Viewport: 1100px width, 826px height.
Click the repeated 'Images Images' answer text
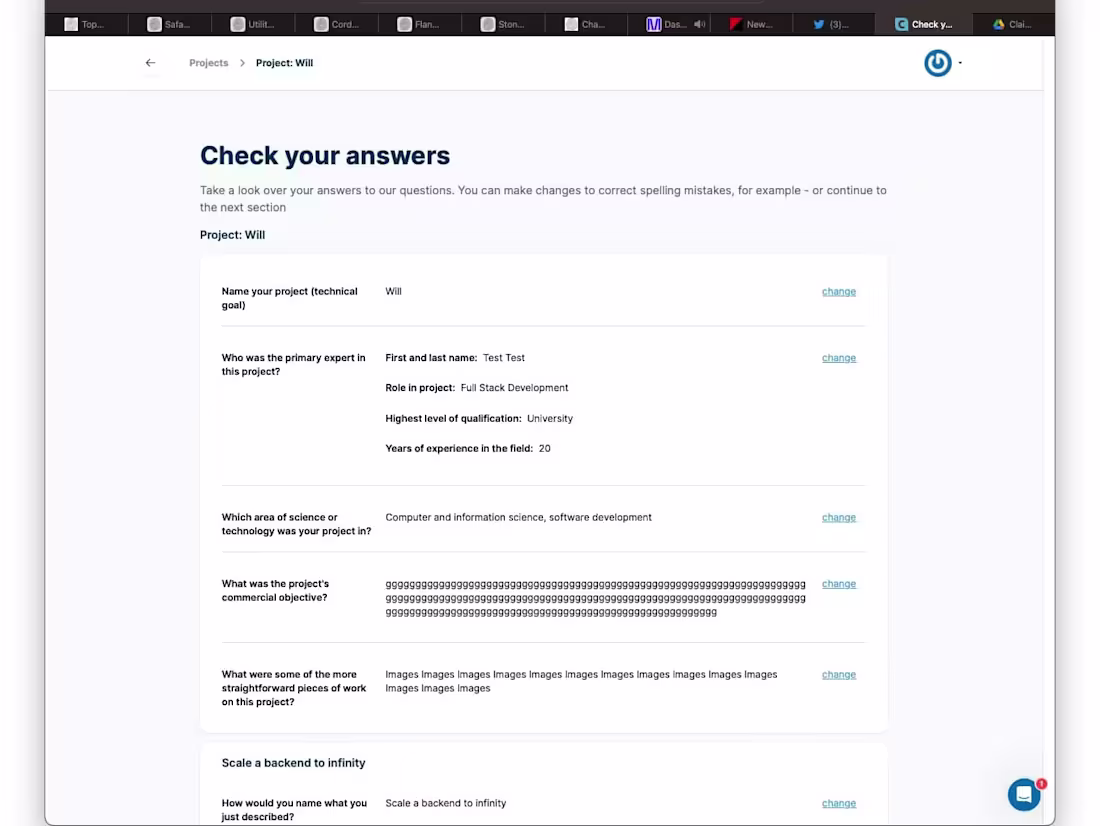pos(581,681)
